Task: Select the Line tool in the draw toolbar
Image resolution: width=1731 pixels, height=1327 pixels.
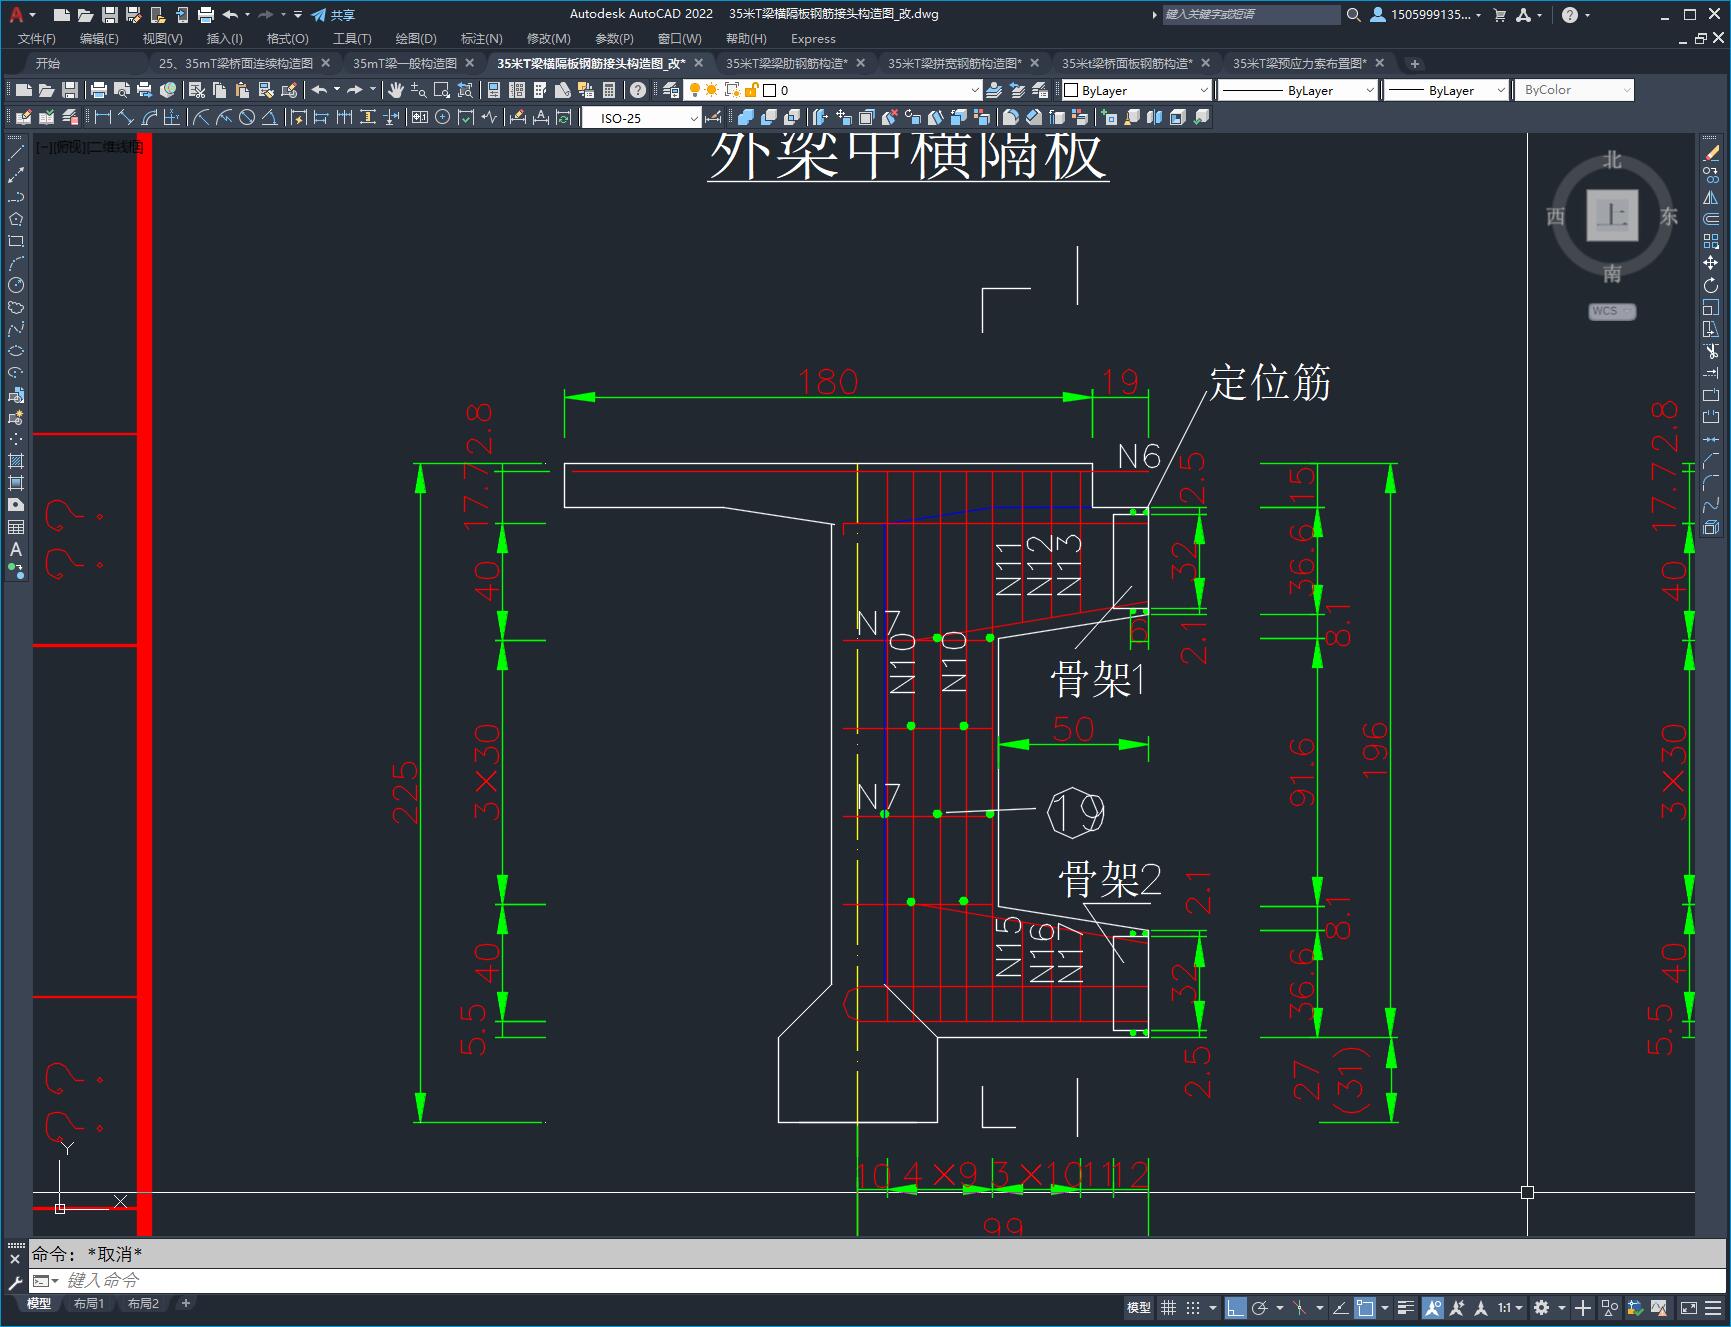Action: pyautogui.click(x=16, y=153)
